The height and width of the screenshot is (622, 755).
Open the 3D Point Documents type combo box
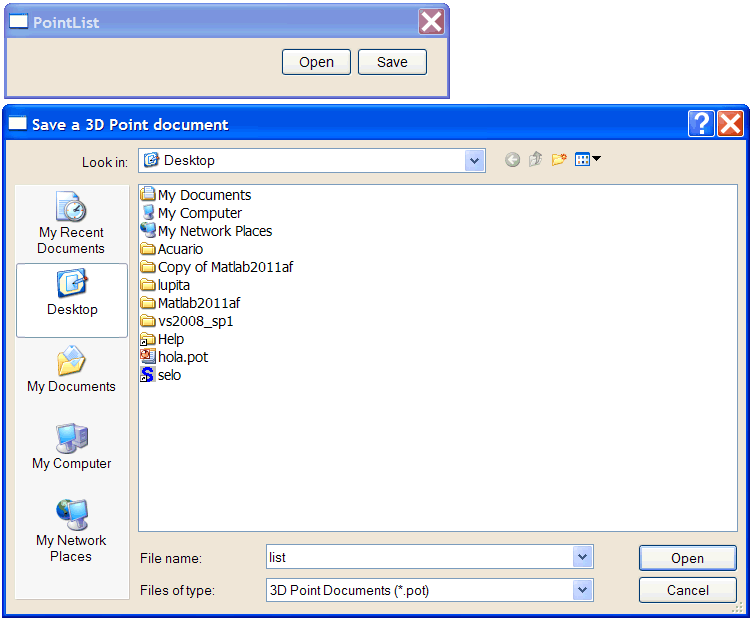tap(430, 590)
